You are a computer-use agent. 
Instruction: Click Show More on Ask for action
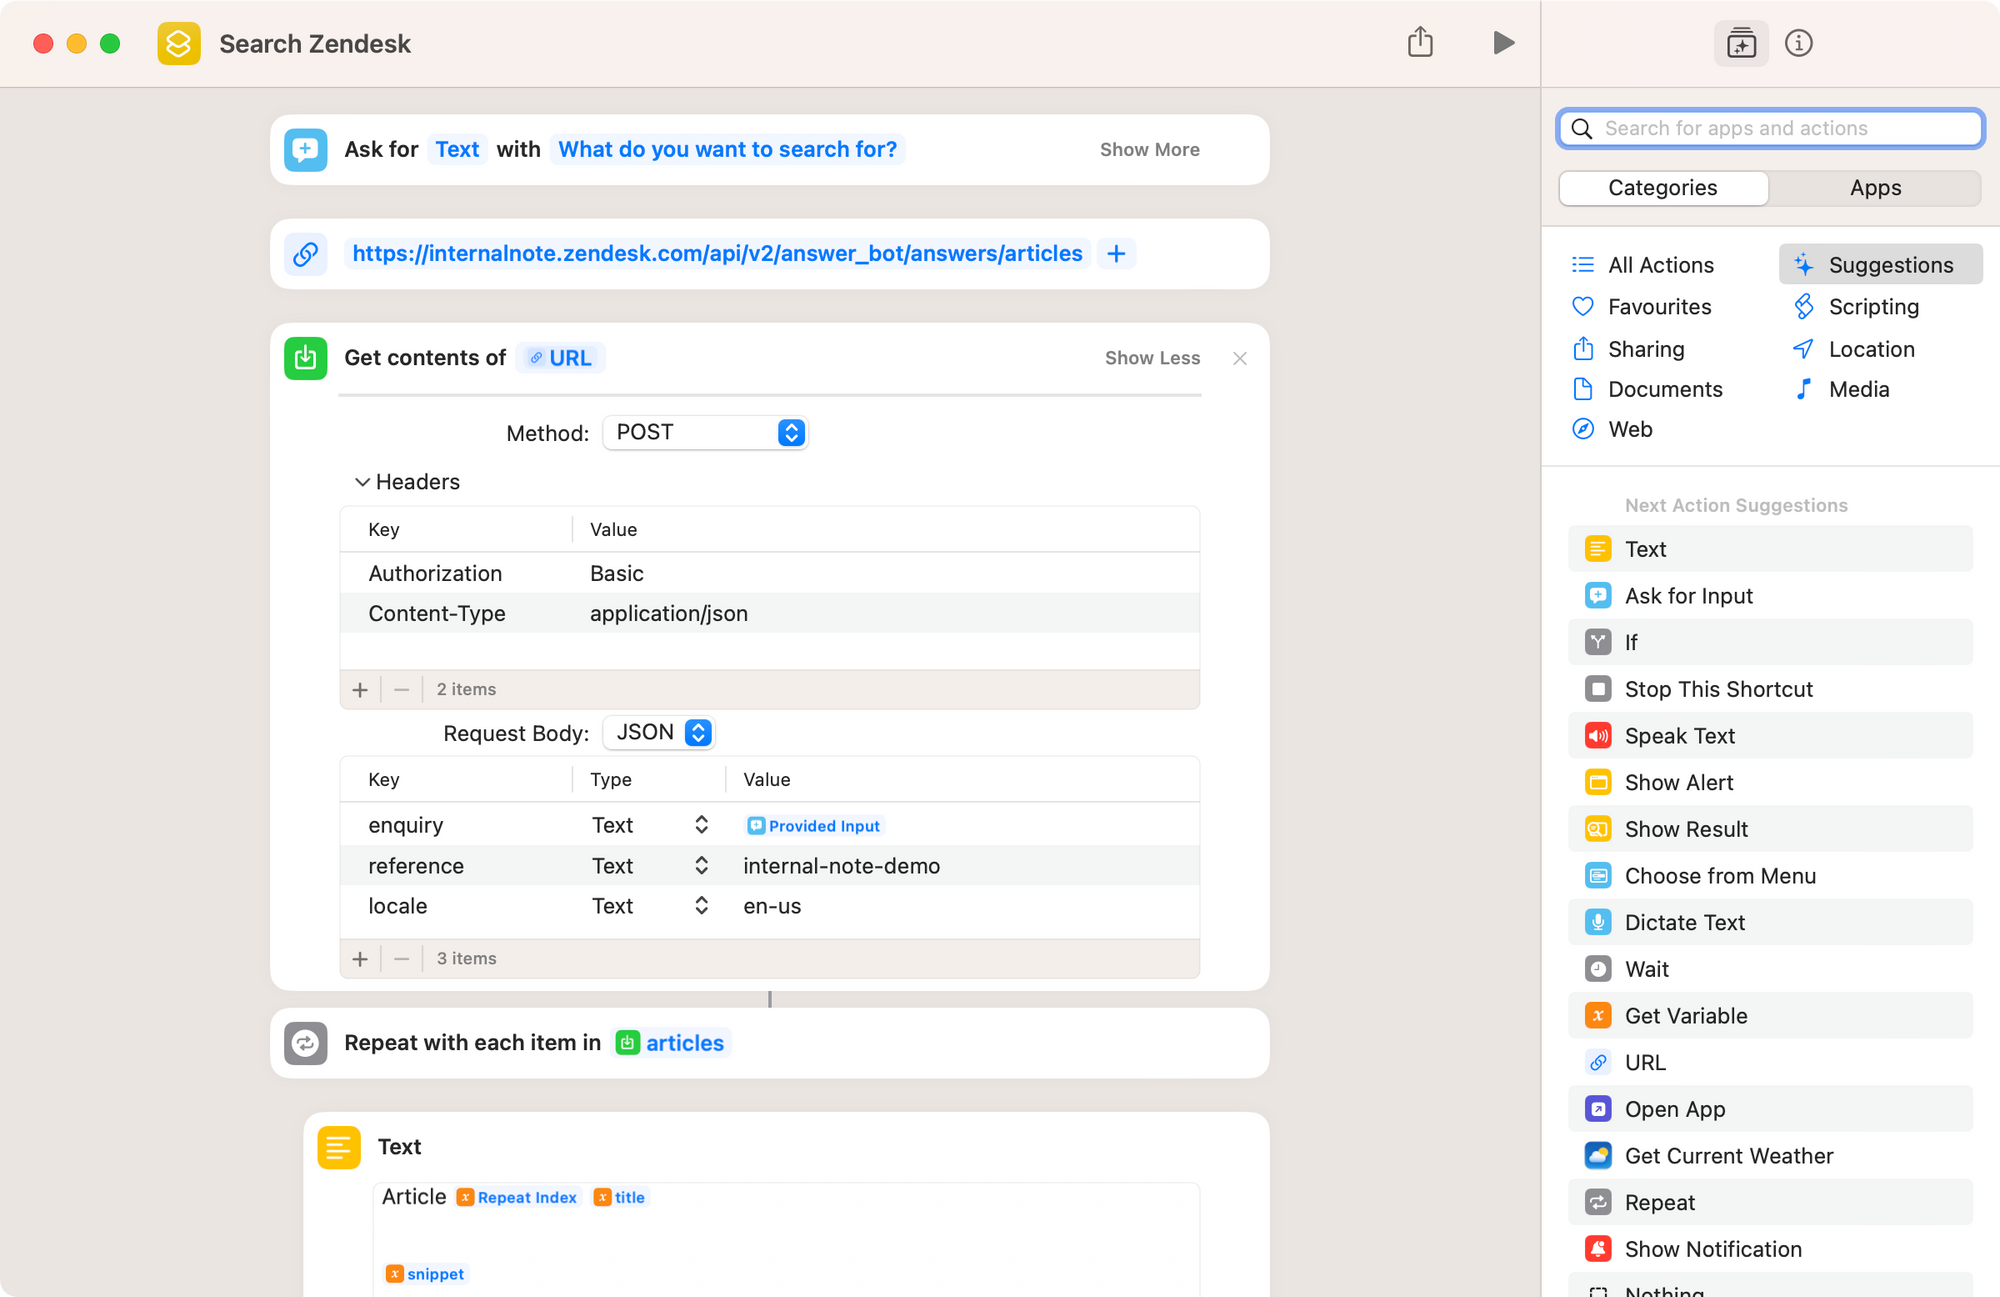point(1149,150)
